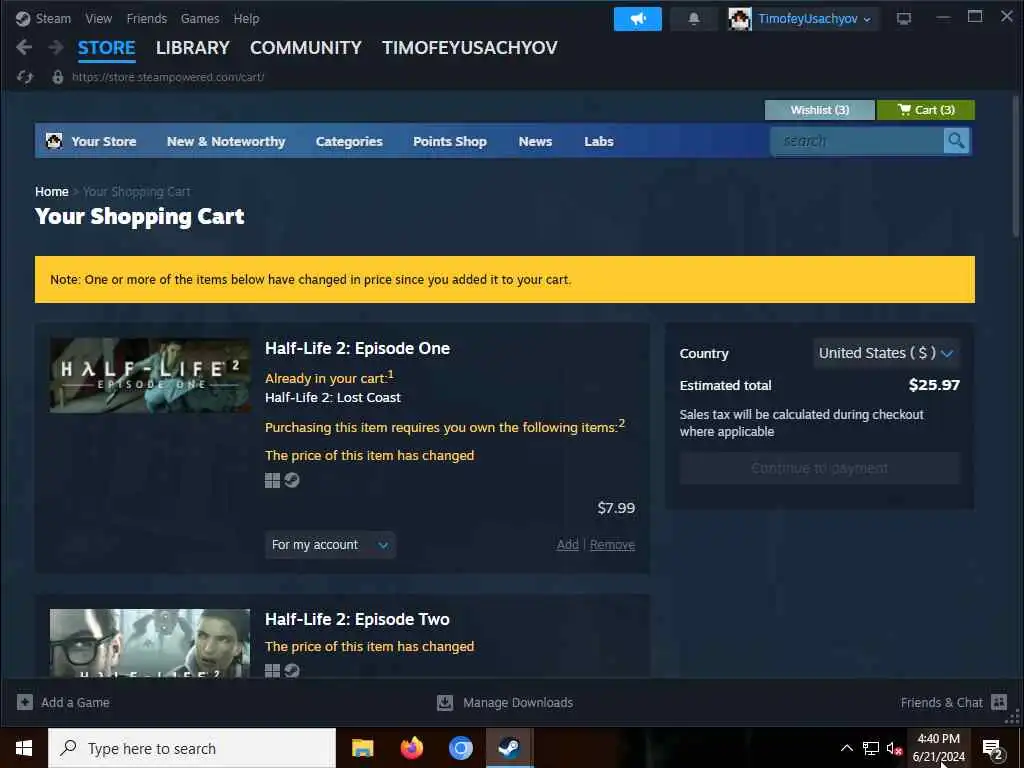
Task: Launch File Explorer from taskbar
Action: (362, 748)
